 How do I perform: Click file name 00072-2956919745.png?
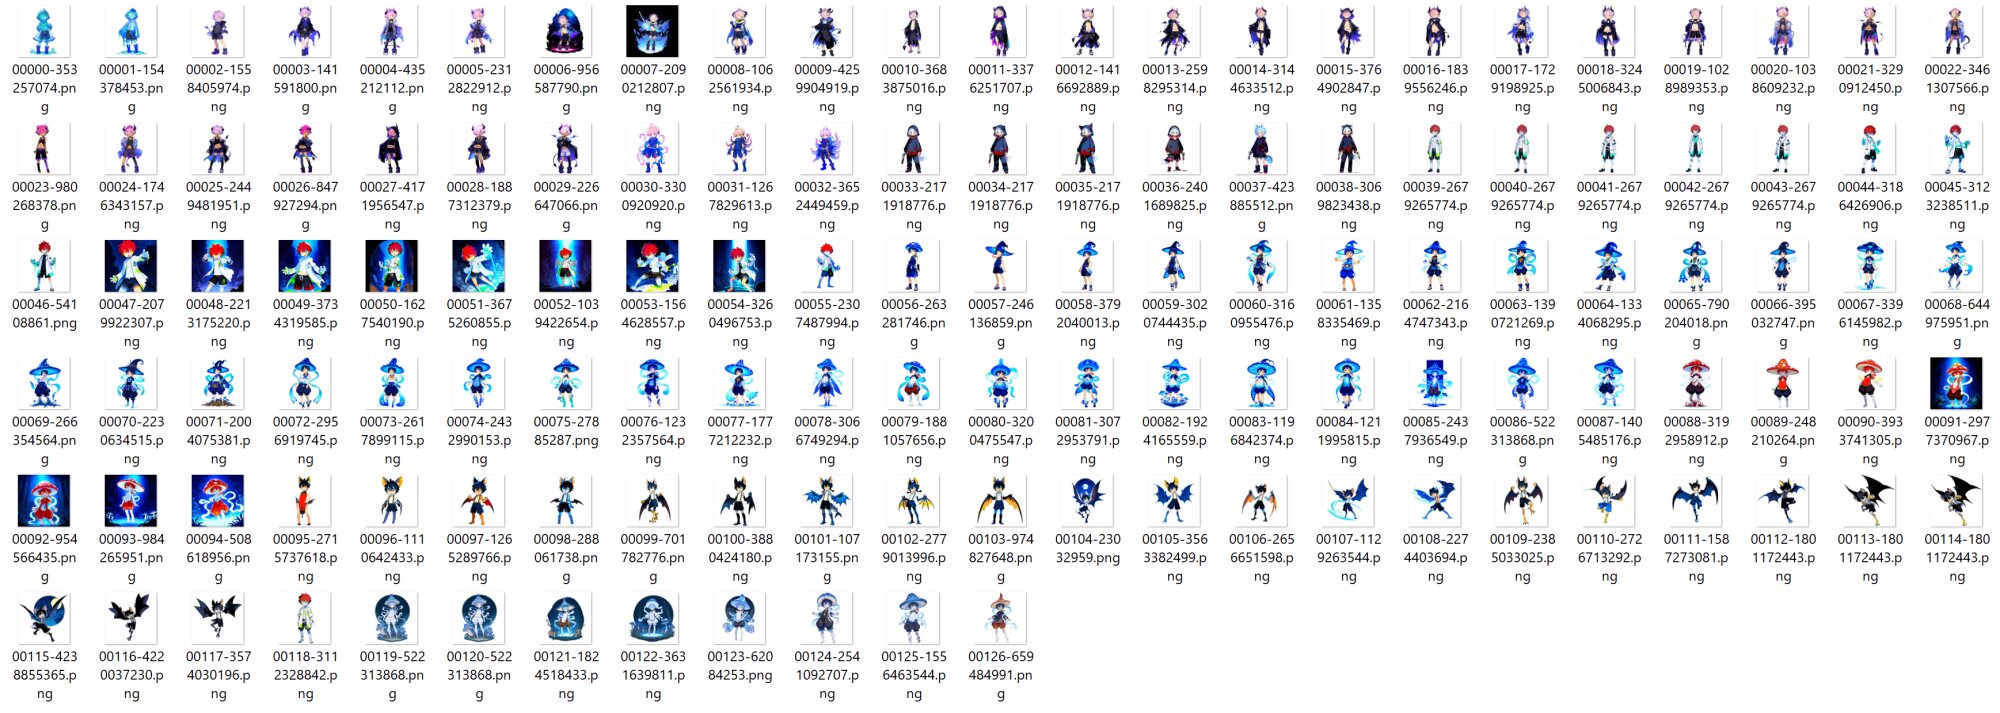point(305,440)
